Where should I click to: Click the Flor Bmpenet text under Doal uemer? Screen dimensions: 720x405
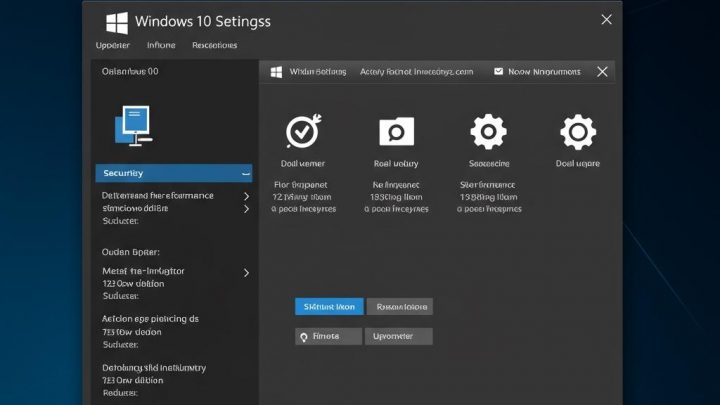301,185
